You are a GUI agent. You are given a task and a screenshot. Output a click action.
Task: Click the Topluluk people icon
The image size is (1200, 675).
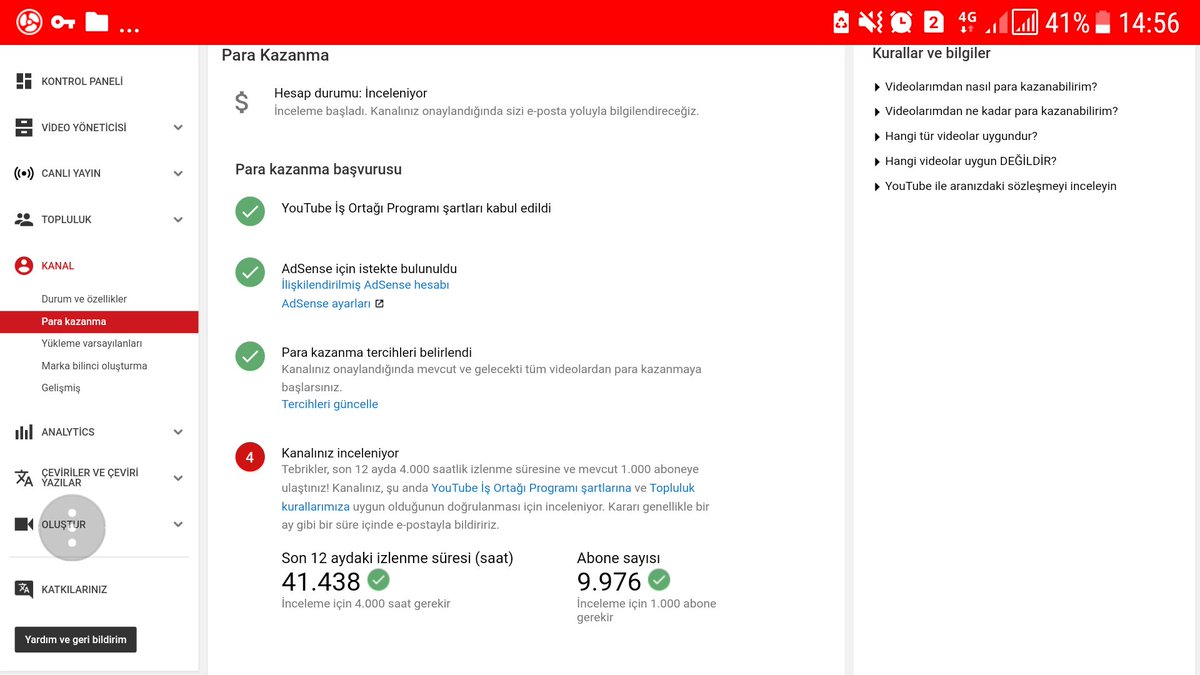tap(24, 219)
